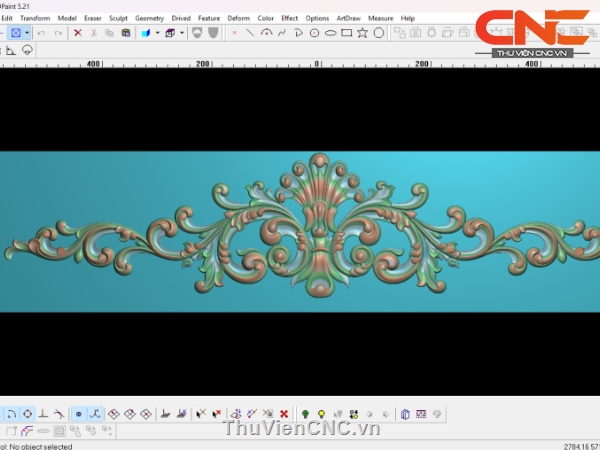Toggle the green light bulb icon

tap(305, 413)
